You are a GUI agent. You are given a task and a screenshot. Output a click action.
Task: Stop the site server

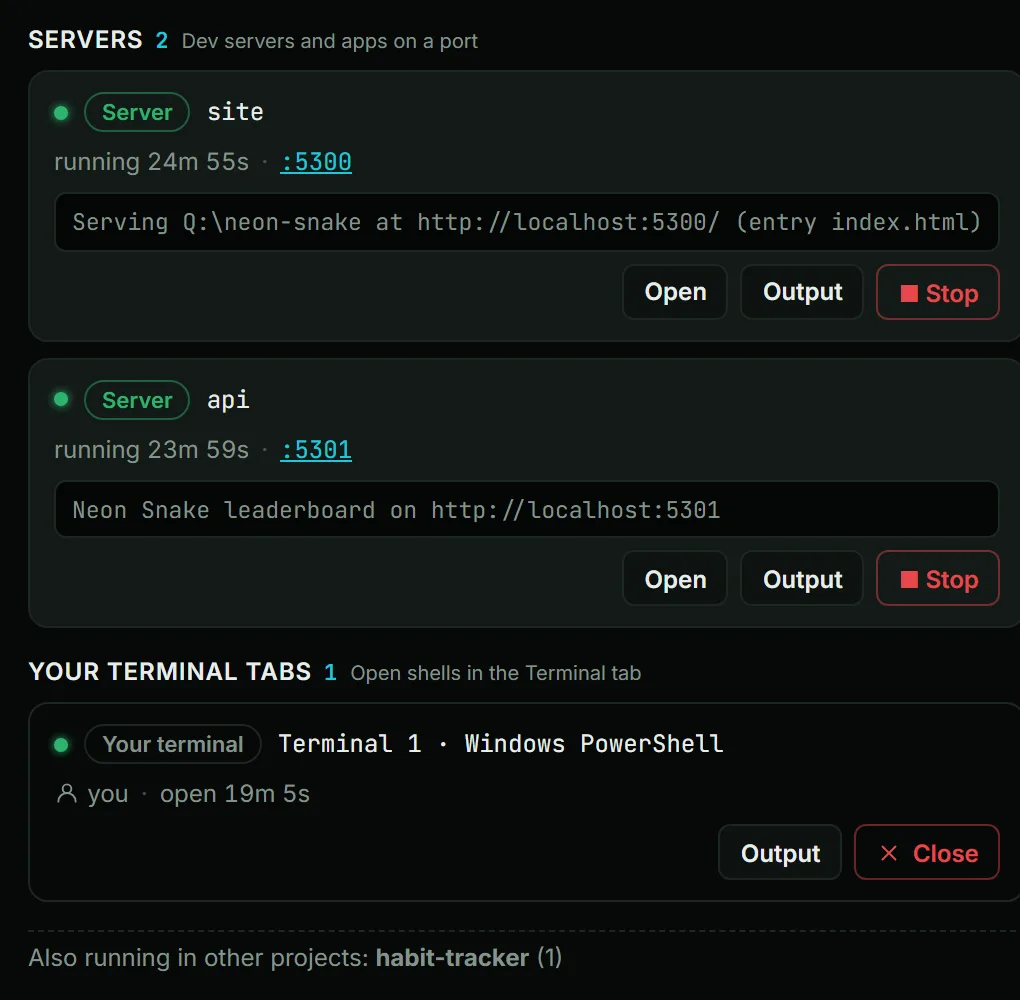[x=937, y=292]
